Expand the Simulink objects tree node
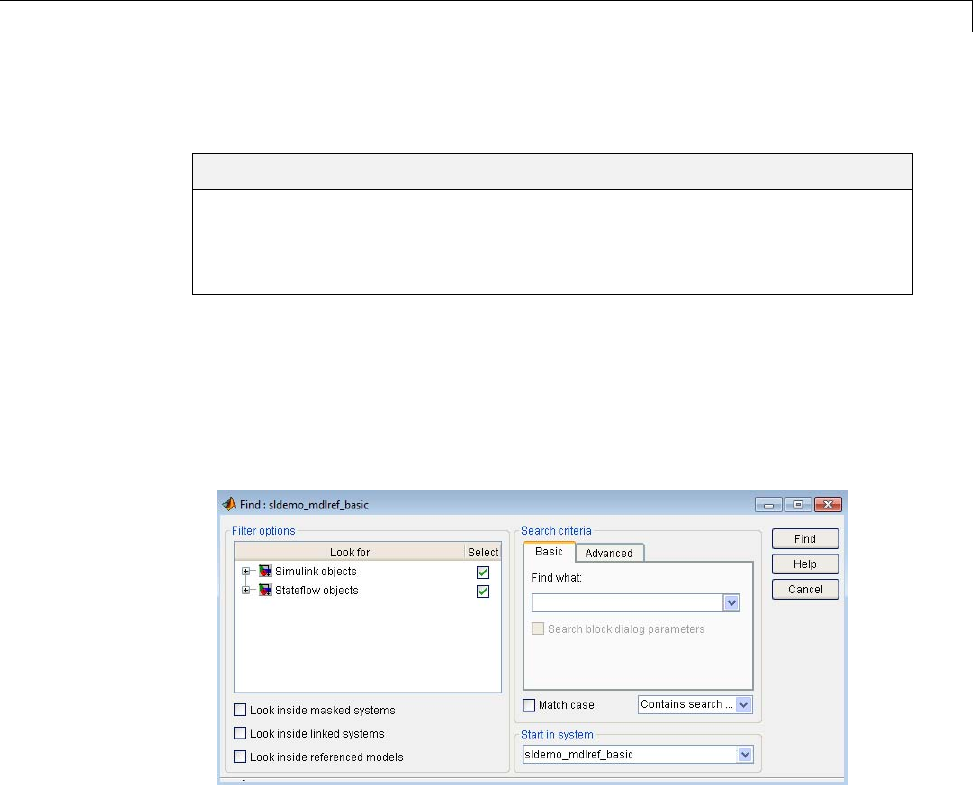The width and height of the screenshot is (973, 785). pyautogui.click(x=246, y=571)
